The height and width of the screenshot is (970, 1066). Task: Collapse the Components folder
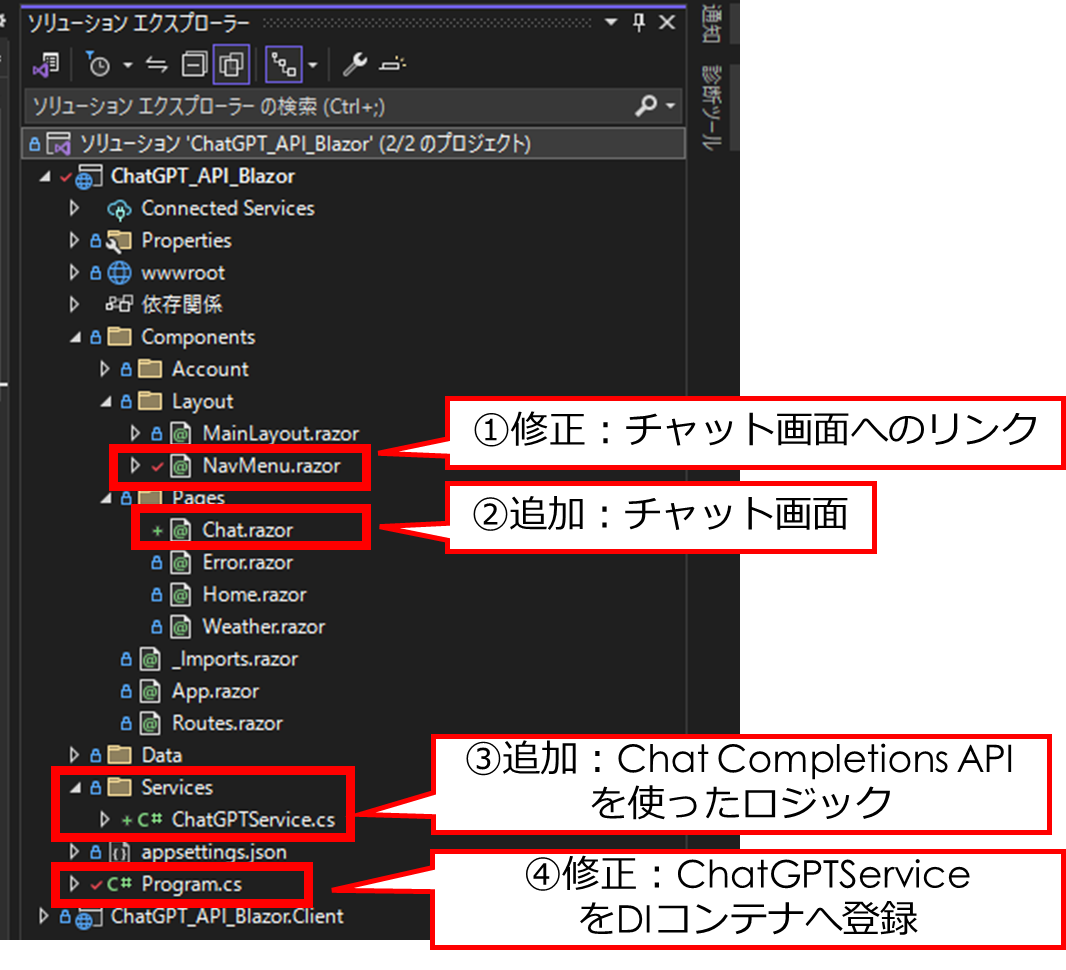[74, 337]
